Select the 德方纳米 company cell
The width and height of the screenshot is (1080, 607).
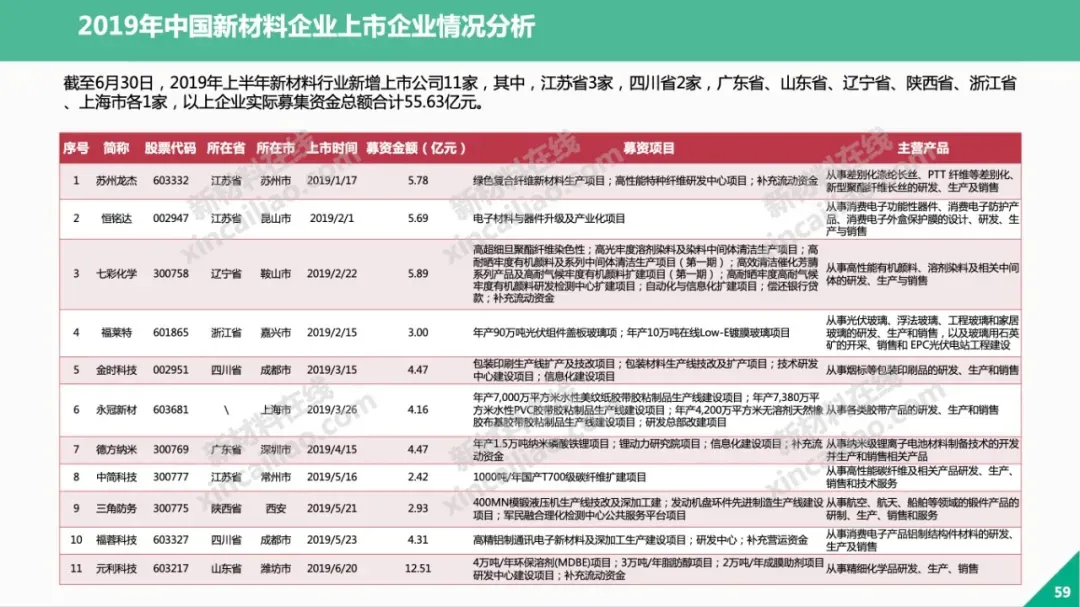116,450
